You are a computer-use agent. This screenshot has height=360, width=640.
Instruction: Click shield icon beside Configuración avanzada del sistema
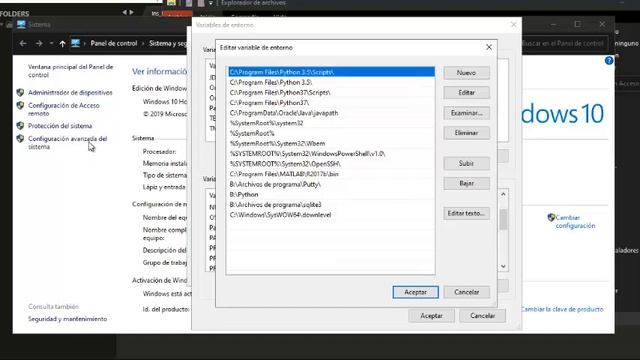pos(20,139)
